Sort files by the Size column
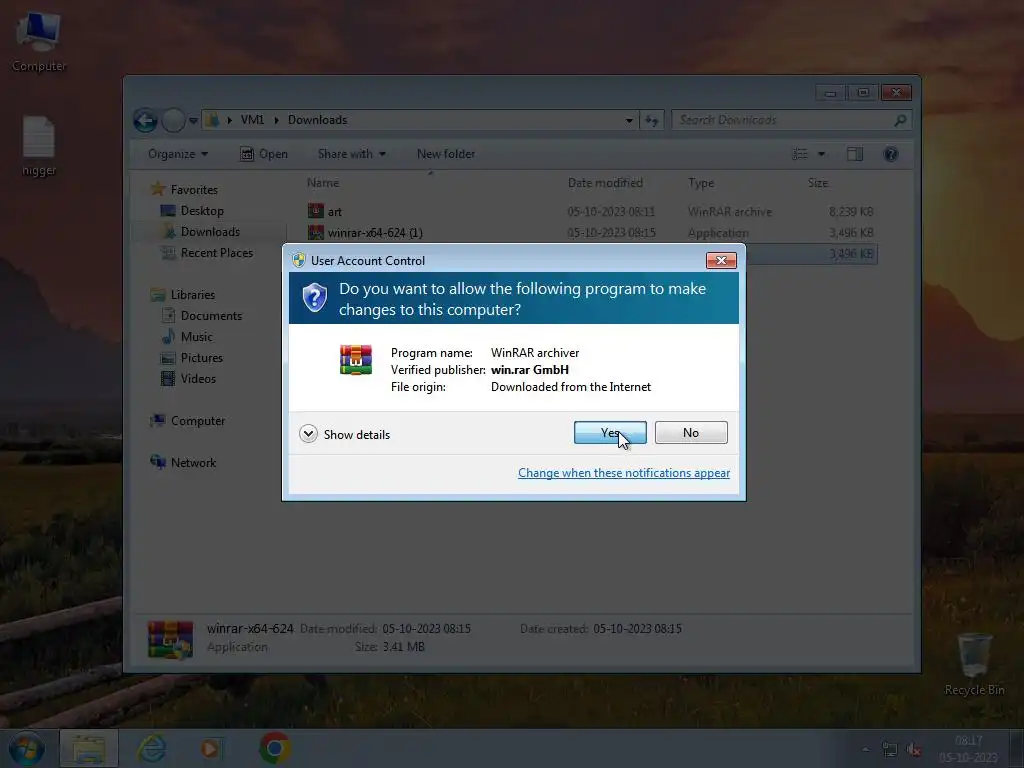This screenshot has height=768, width=1024. (x=818, y=183)
